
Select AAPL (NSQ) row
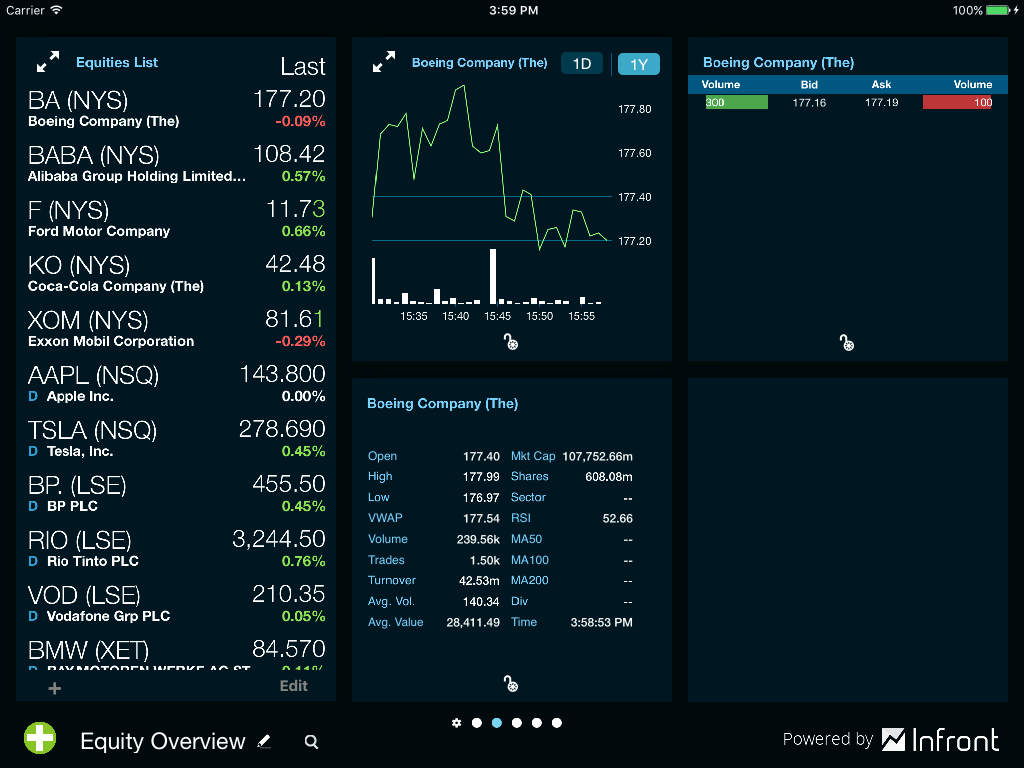[176, 383]
